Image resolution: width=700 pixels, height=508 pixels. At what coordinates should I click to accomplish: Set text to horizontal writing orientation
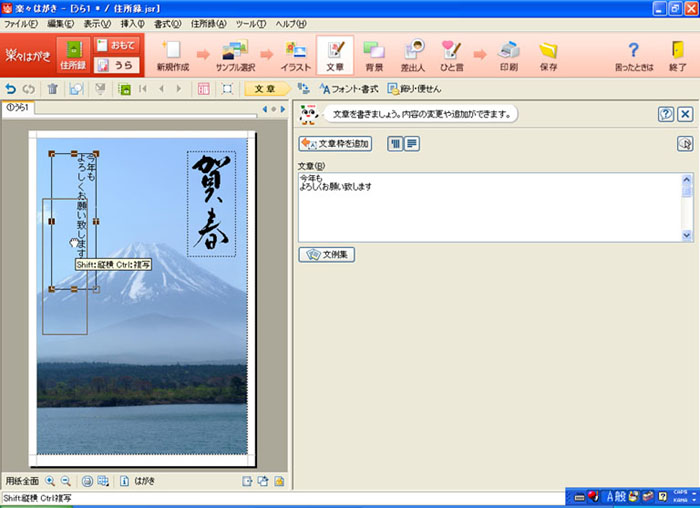pos(411,144)
